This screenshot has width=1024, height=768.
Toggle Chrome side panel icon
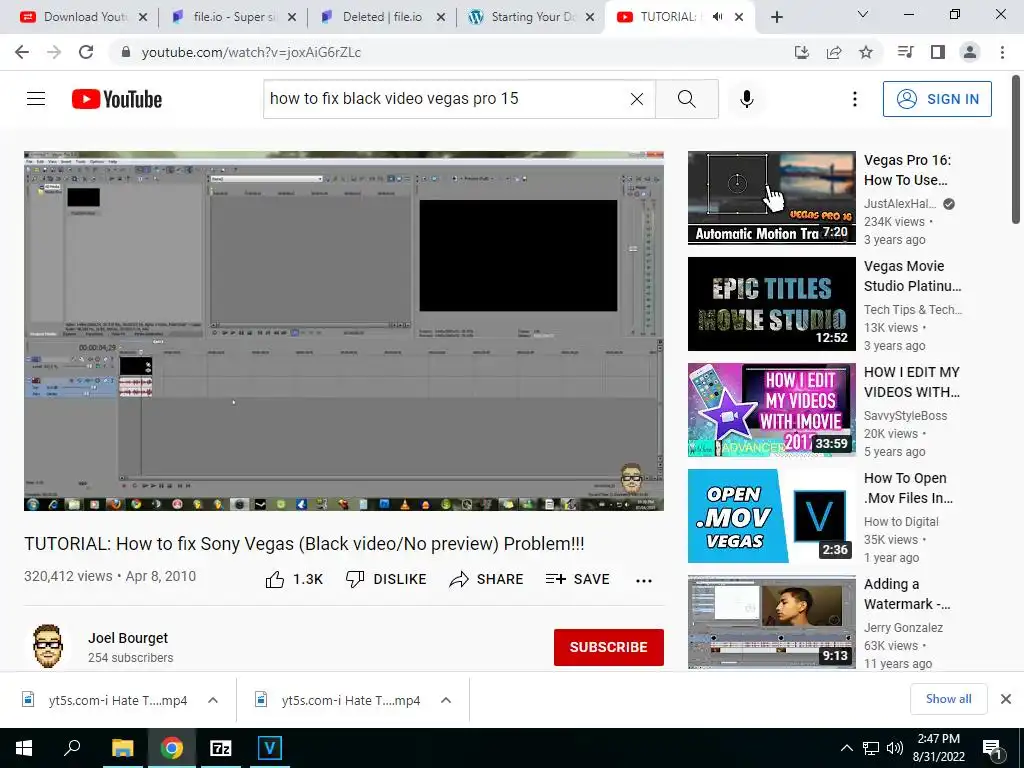click(x=938, y=52)
